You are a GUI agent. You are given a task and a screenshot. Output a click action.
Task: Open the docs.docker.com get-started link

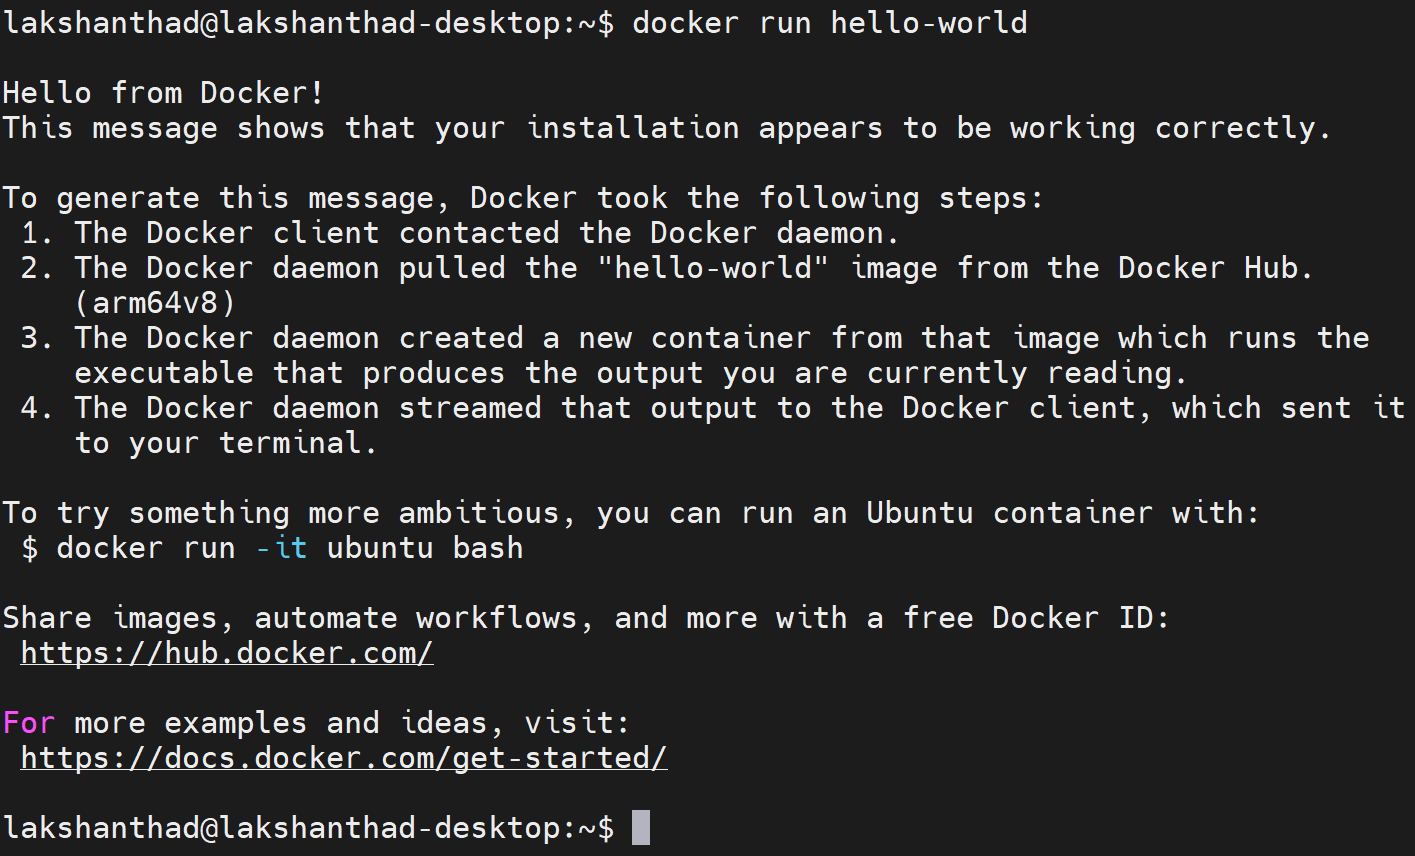pos(344,758)
